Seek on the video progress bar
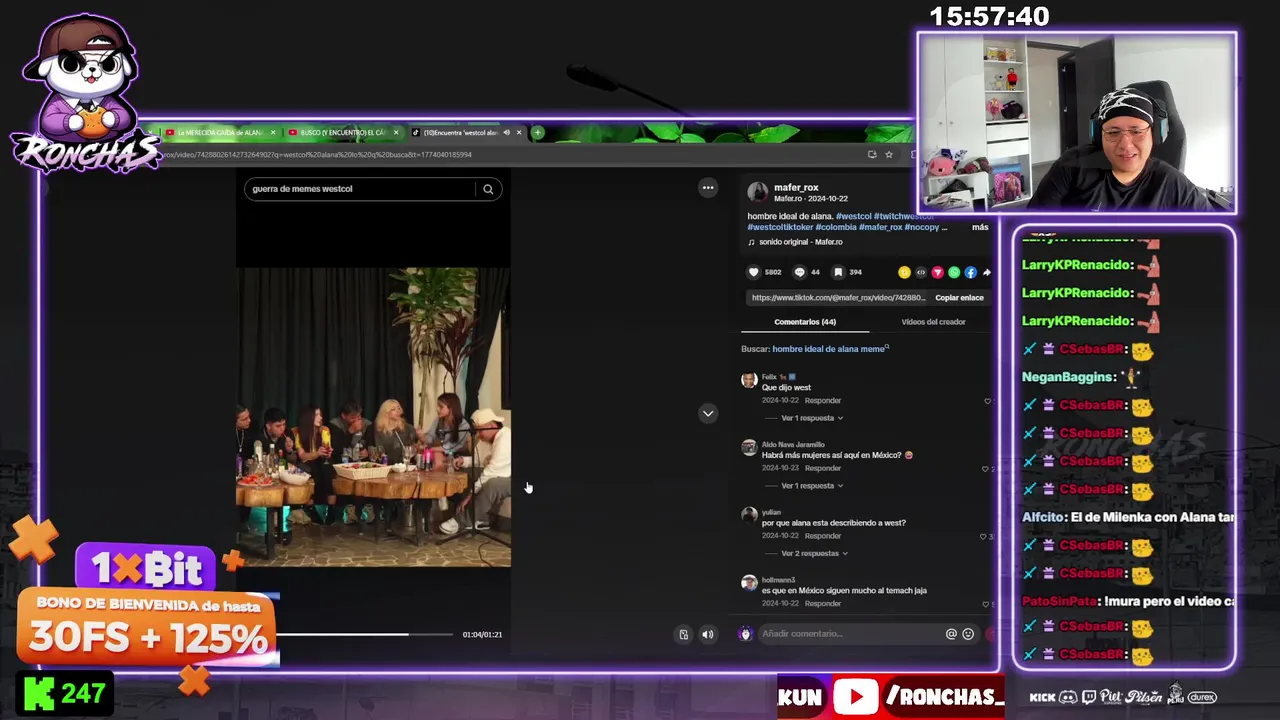1280x720 pixels. (x=365, y=634)
